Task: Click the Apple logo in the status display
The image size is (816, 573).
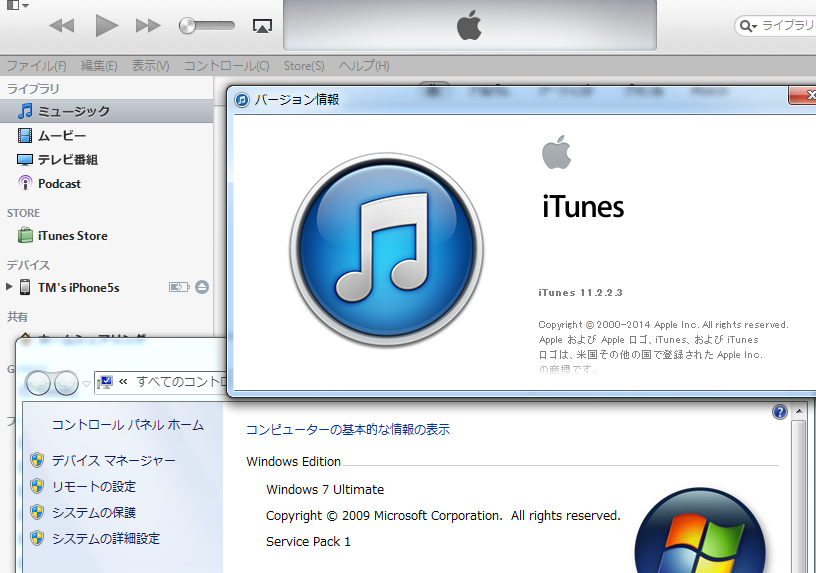Action: [x=469, y=26]
